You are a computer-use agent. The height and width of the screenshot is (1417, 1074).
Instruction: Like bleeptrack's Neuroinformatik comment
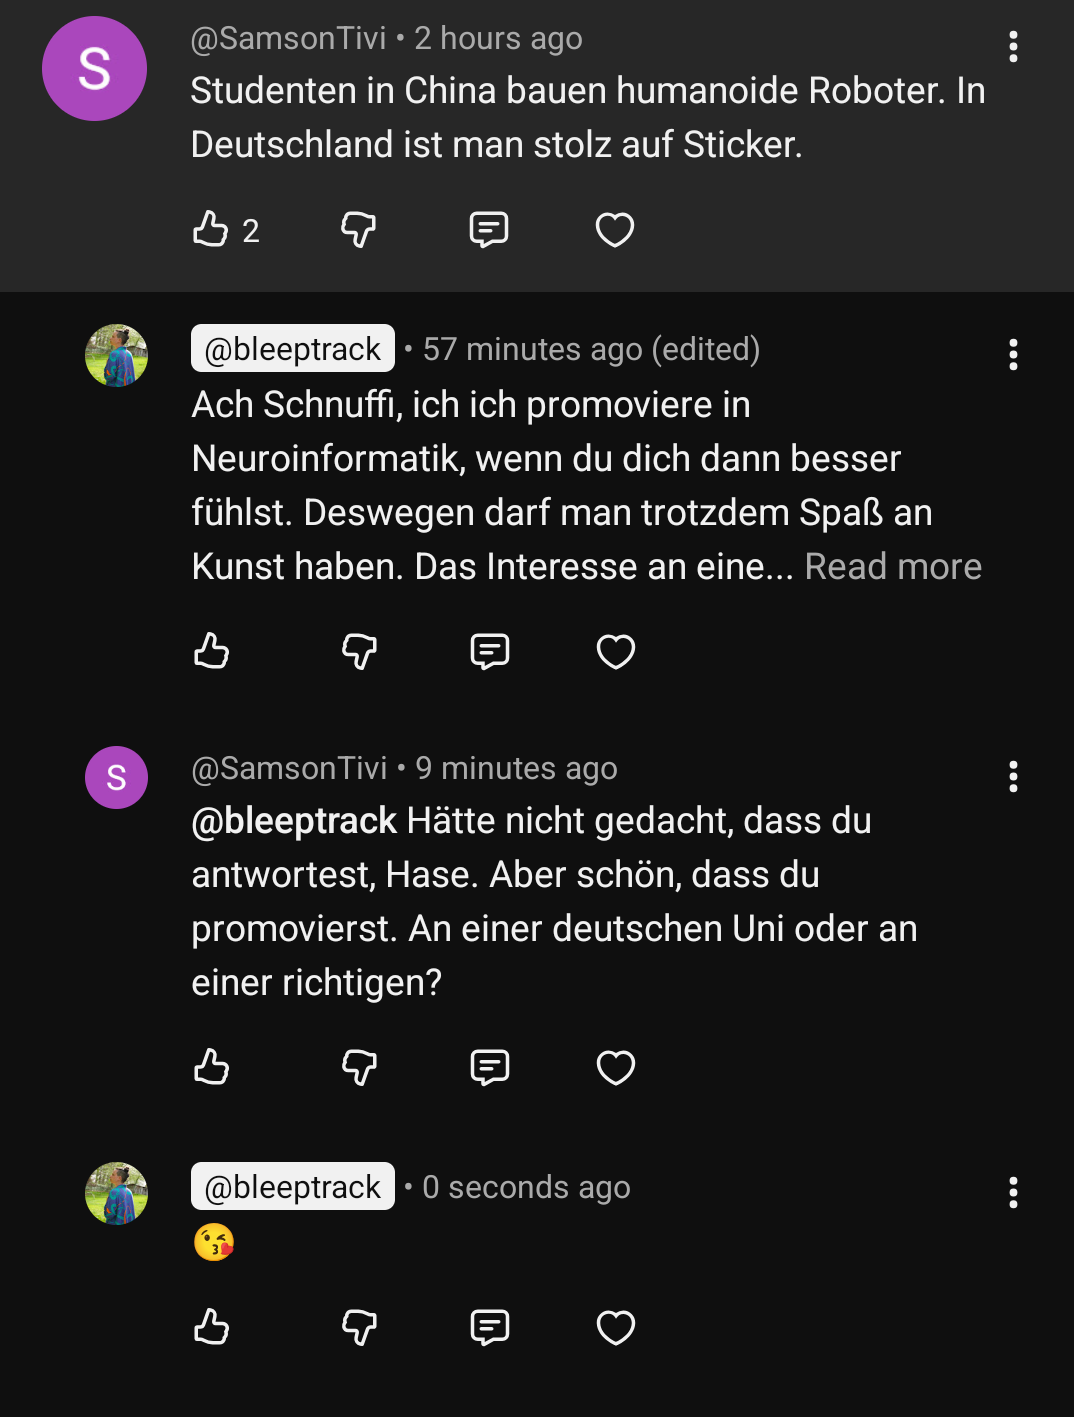[211, 651]
